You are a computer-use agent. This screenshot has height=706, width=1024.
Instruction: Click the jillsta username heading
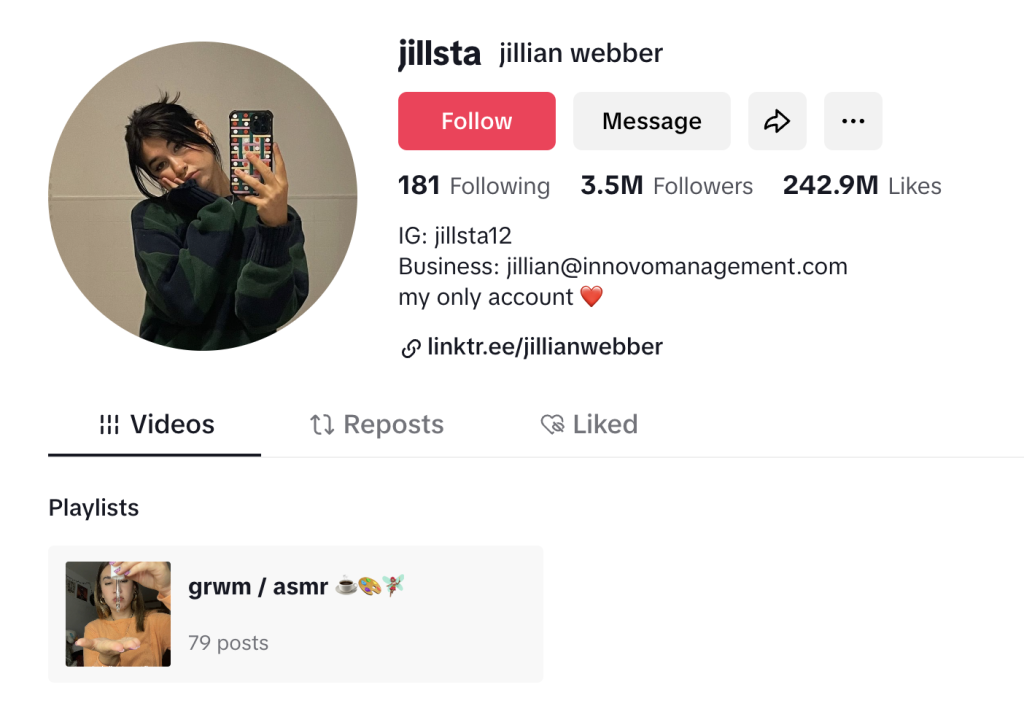(x=440, y=54)
